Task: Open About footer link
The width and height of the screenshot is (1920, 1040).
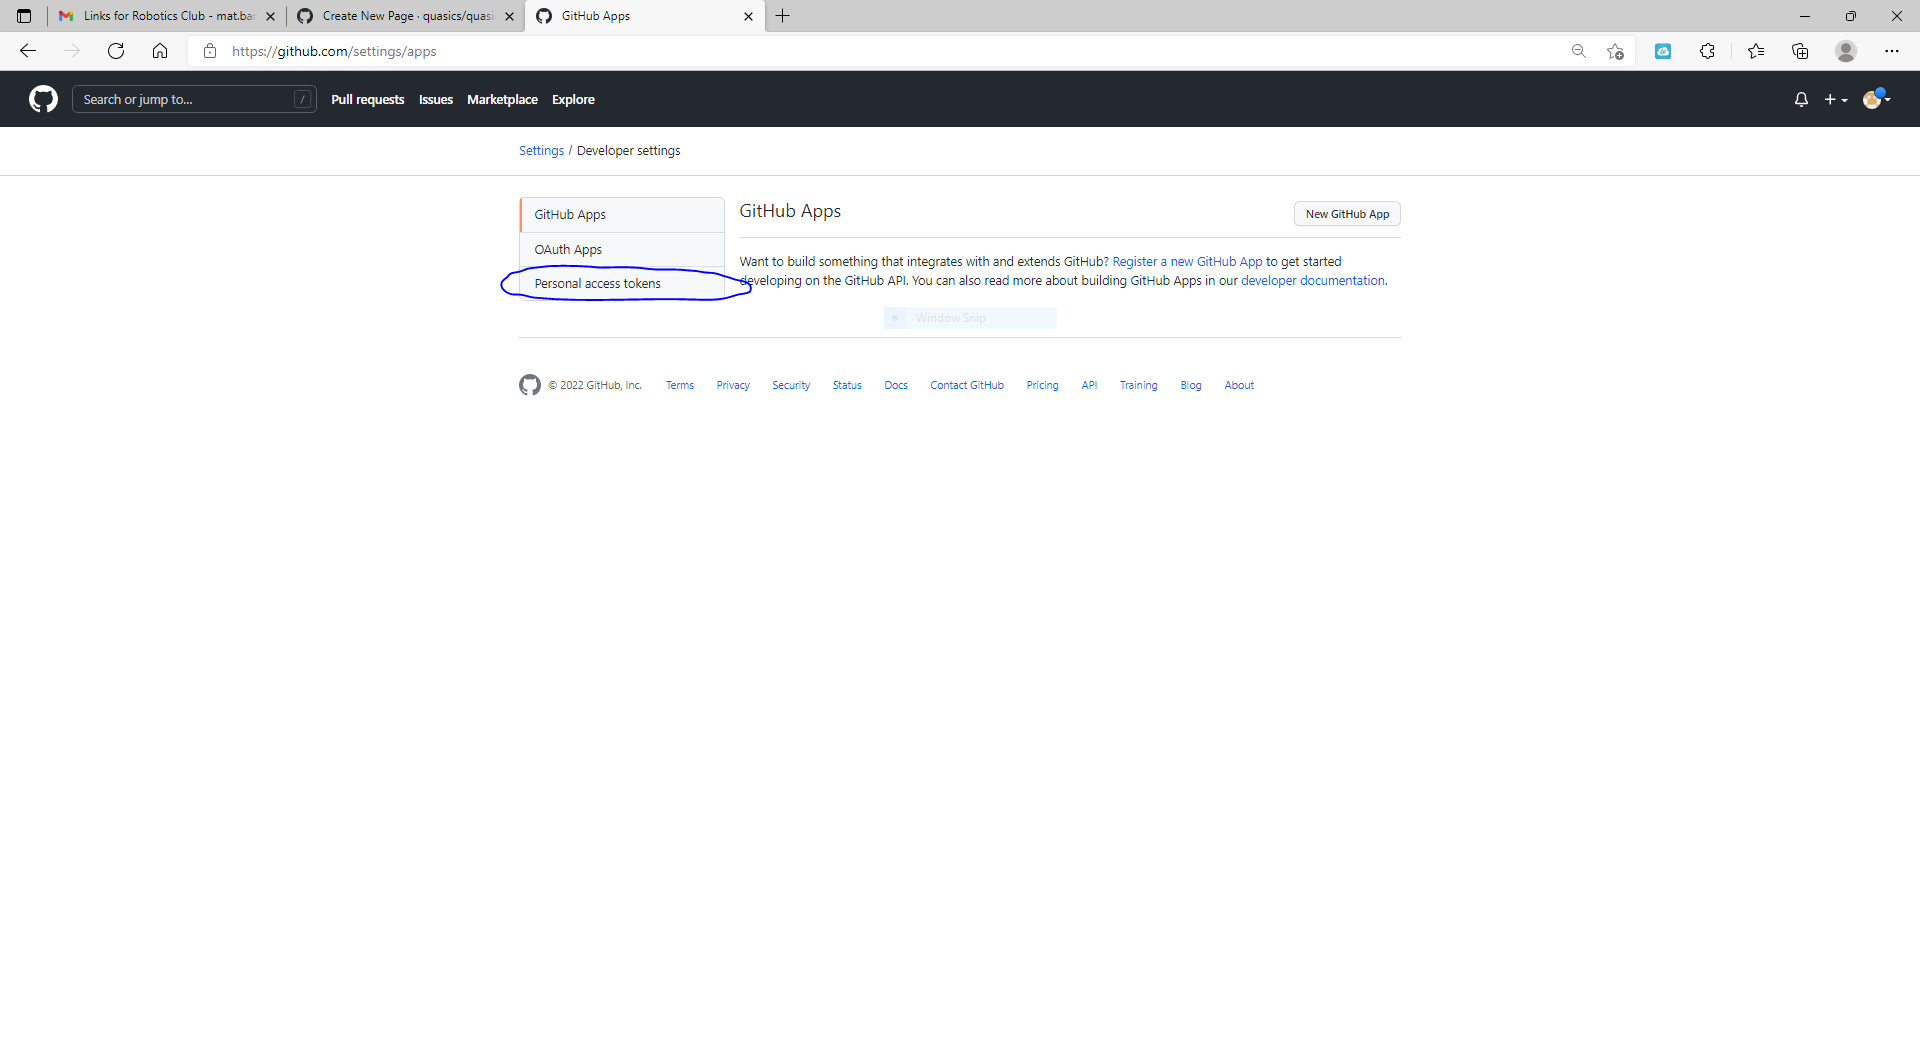Action: (x=1239, y=385)
